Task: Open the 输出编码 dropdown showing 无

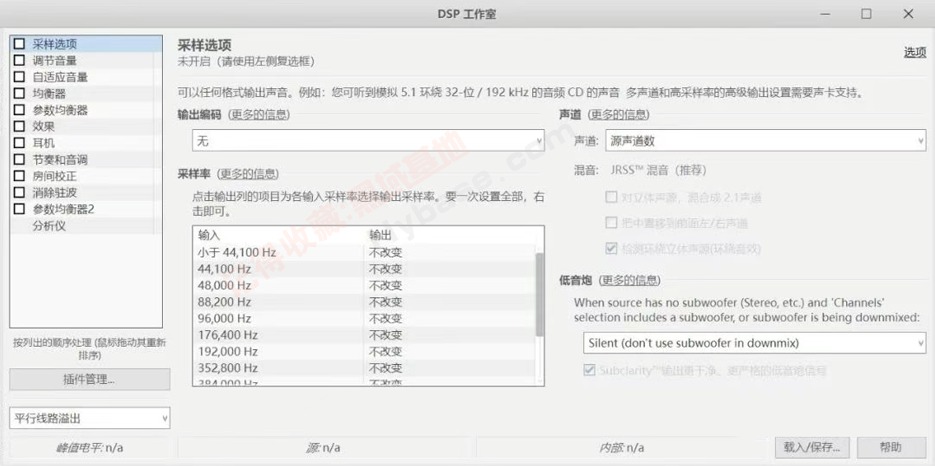Action: click(x=368, y=141)
